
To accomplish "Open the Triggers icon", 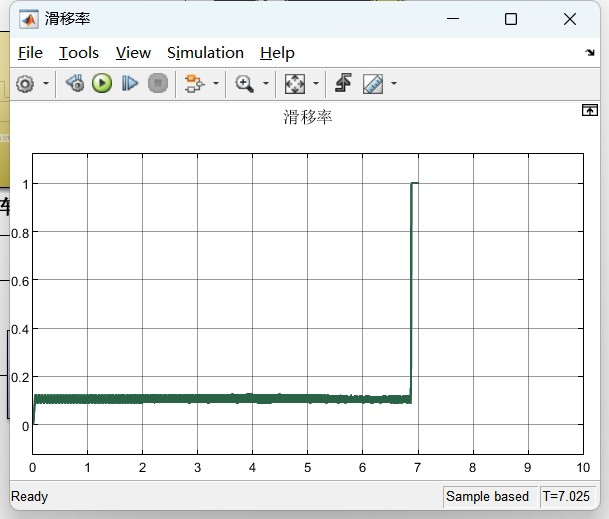I will click(343, 83).
